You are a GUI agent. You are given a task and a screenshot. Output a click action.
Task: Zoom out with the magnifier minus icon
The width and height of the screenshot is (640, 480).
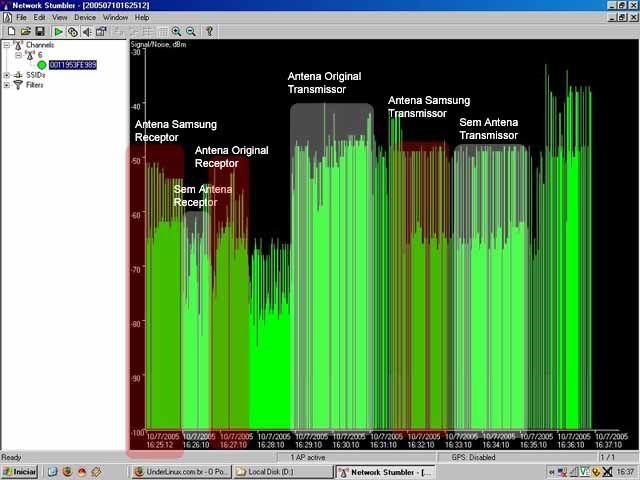(191, 31)
